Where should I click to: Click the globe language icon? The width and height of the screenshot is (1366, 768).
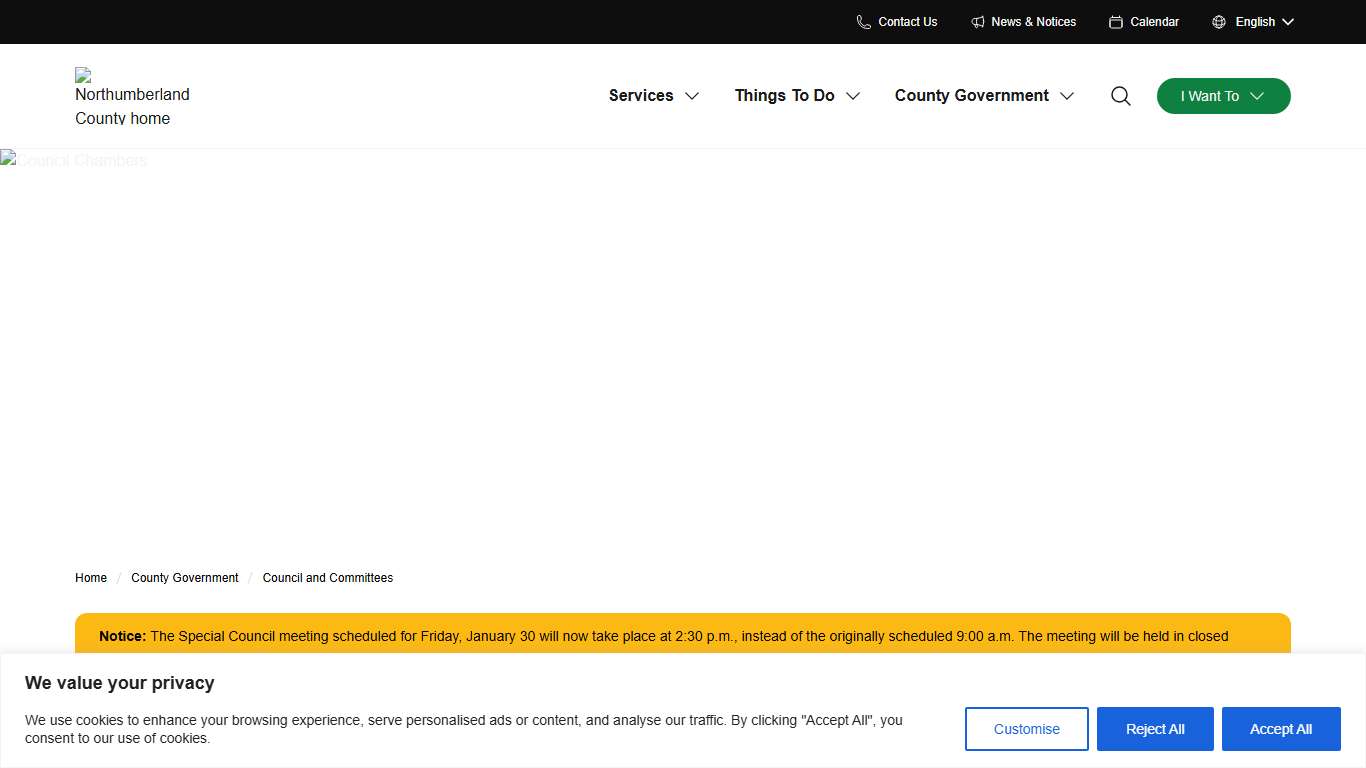pyautogui.click(x=1219, y=22)
